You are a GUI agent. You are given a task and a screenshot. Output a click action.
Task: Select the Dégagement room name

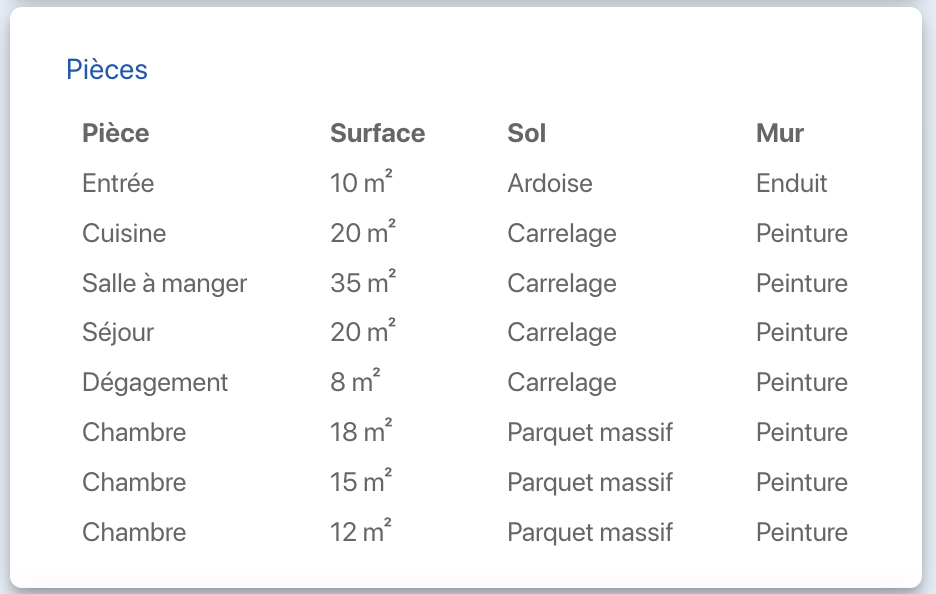click(155, 383)
